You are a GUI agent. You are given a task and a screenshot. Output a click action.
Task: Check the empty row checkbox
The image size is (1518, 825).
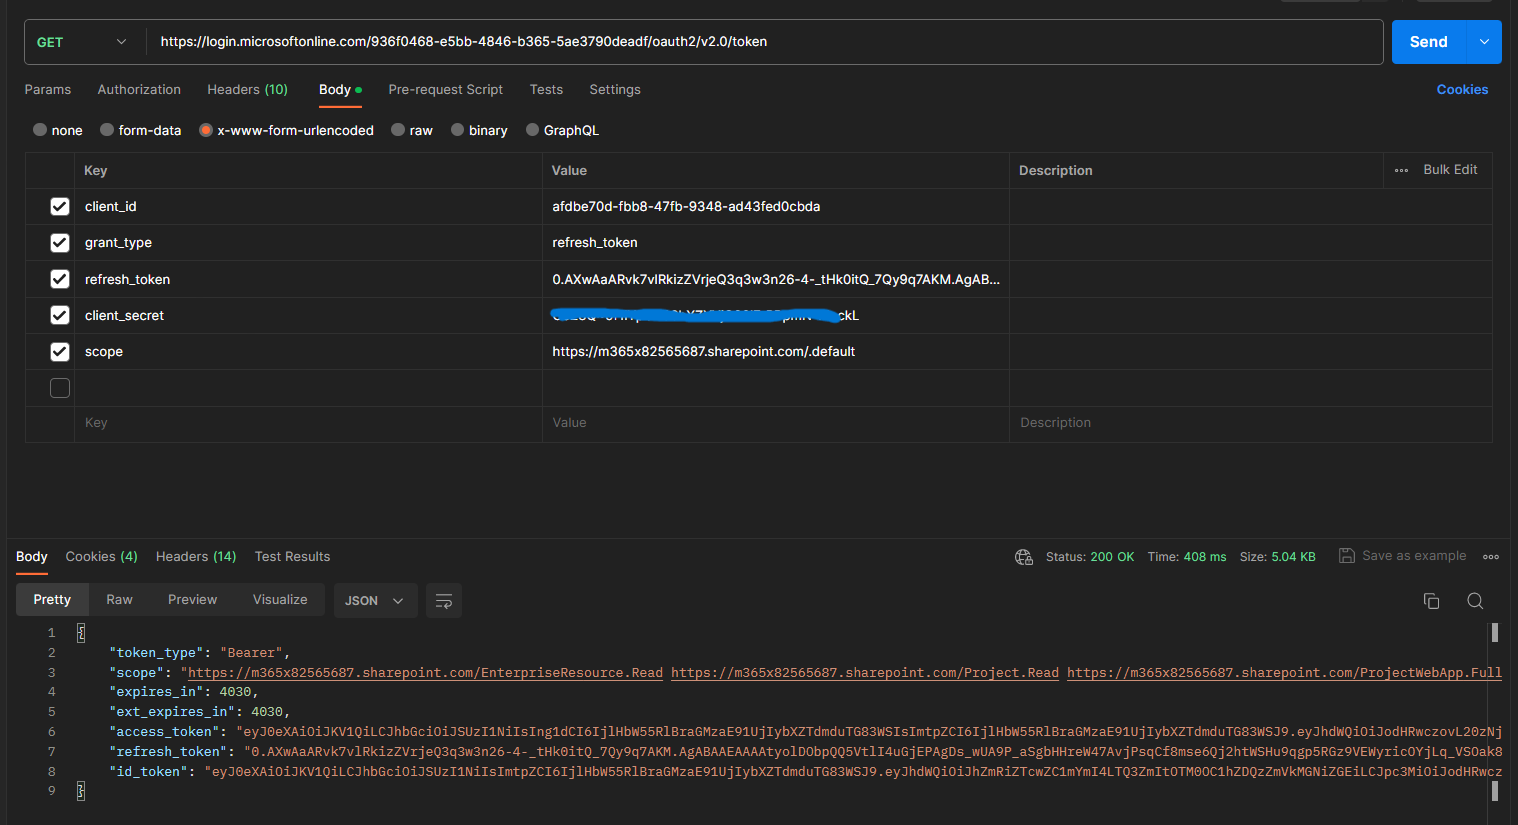60,388
